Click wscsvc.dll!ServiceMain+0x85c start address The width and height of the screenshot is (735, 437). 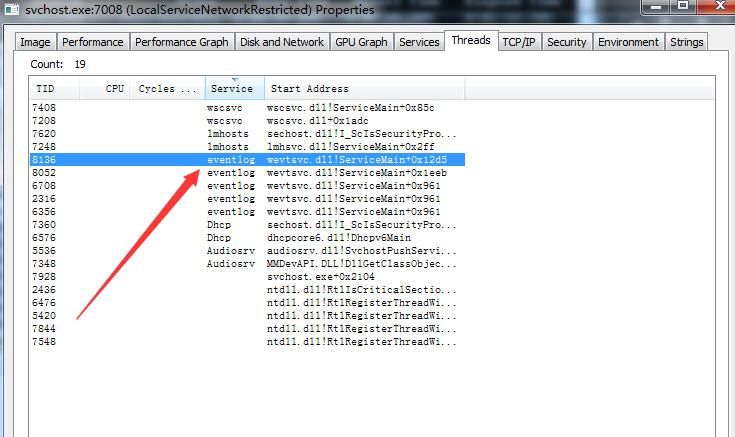point(351,108)
